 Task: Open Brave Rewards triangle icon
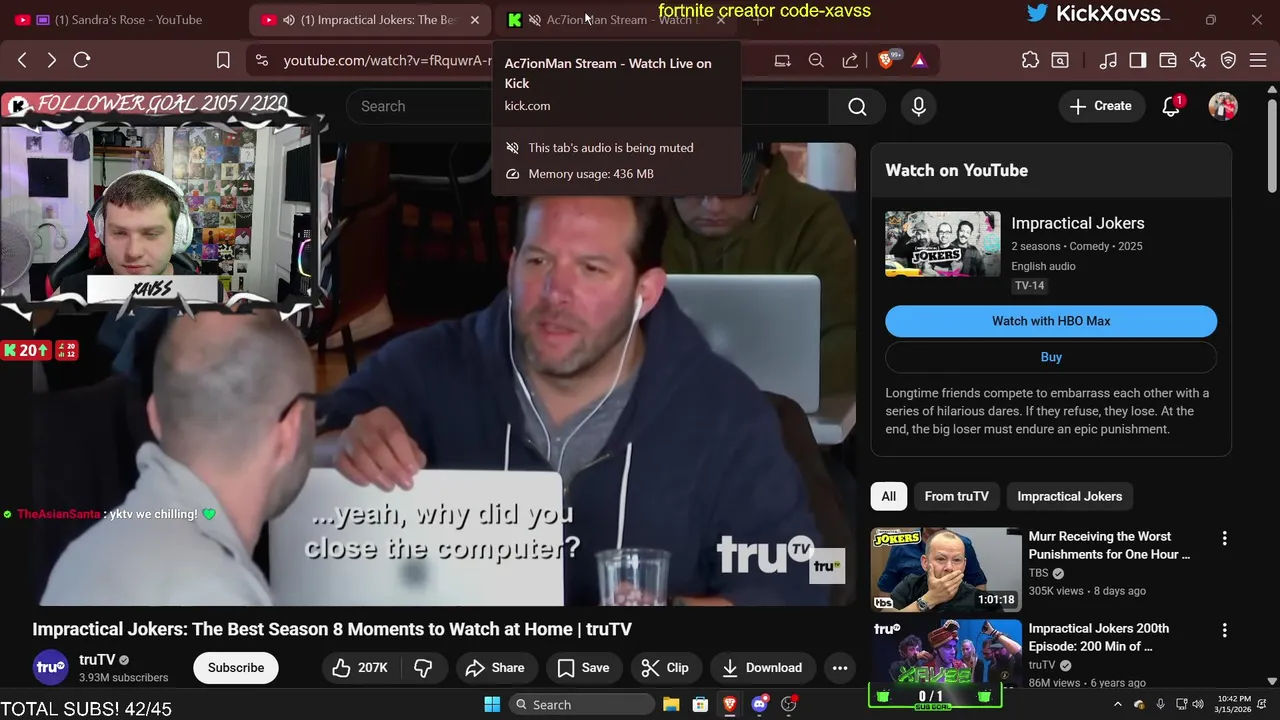pos(919,60)
